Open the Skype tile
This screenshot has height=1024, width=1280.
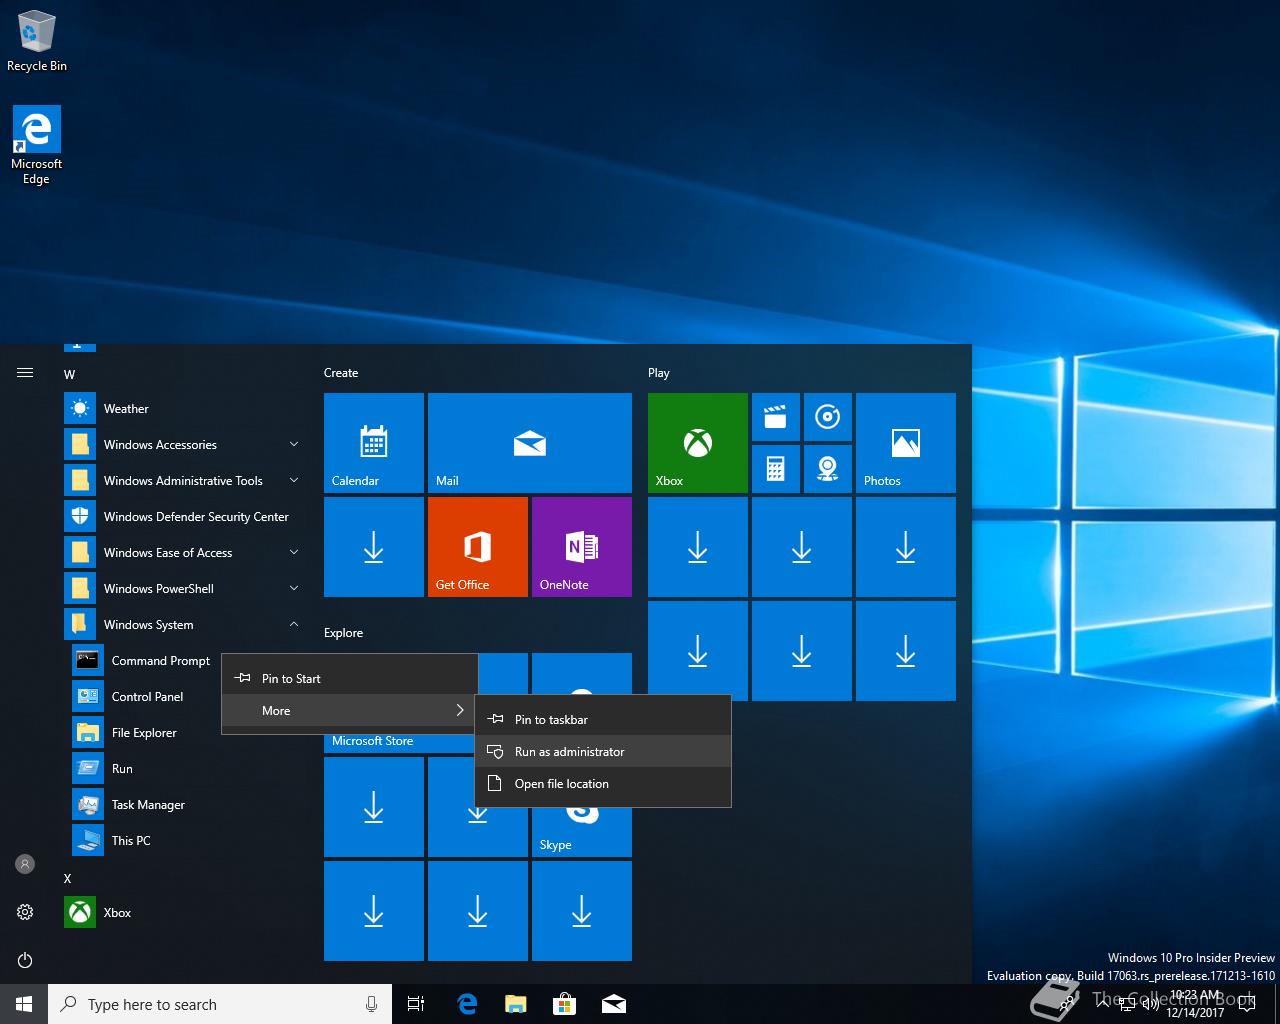[582, 832]
